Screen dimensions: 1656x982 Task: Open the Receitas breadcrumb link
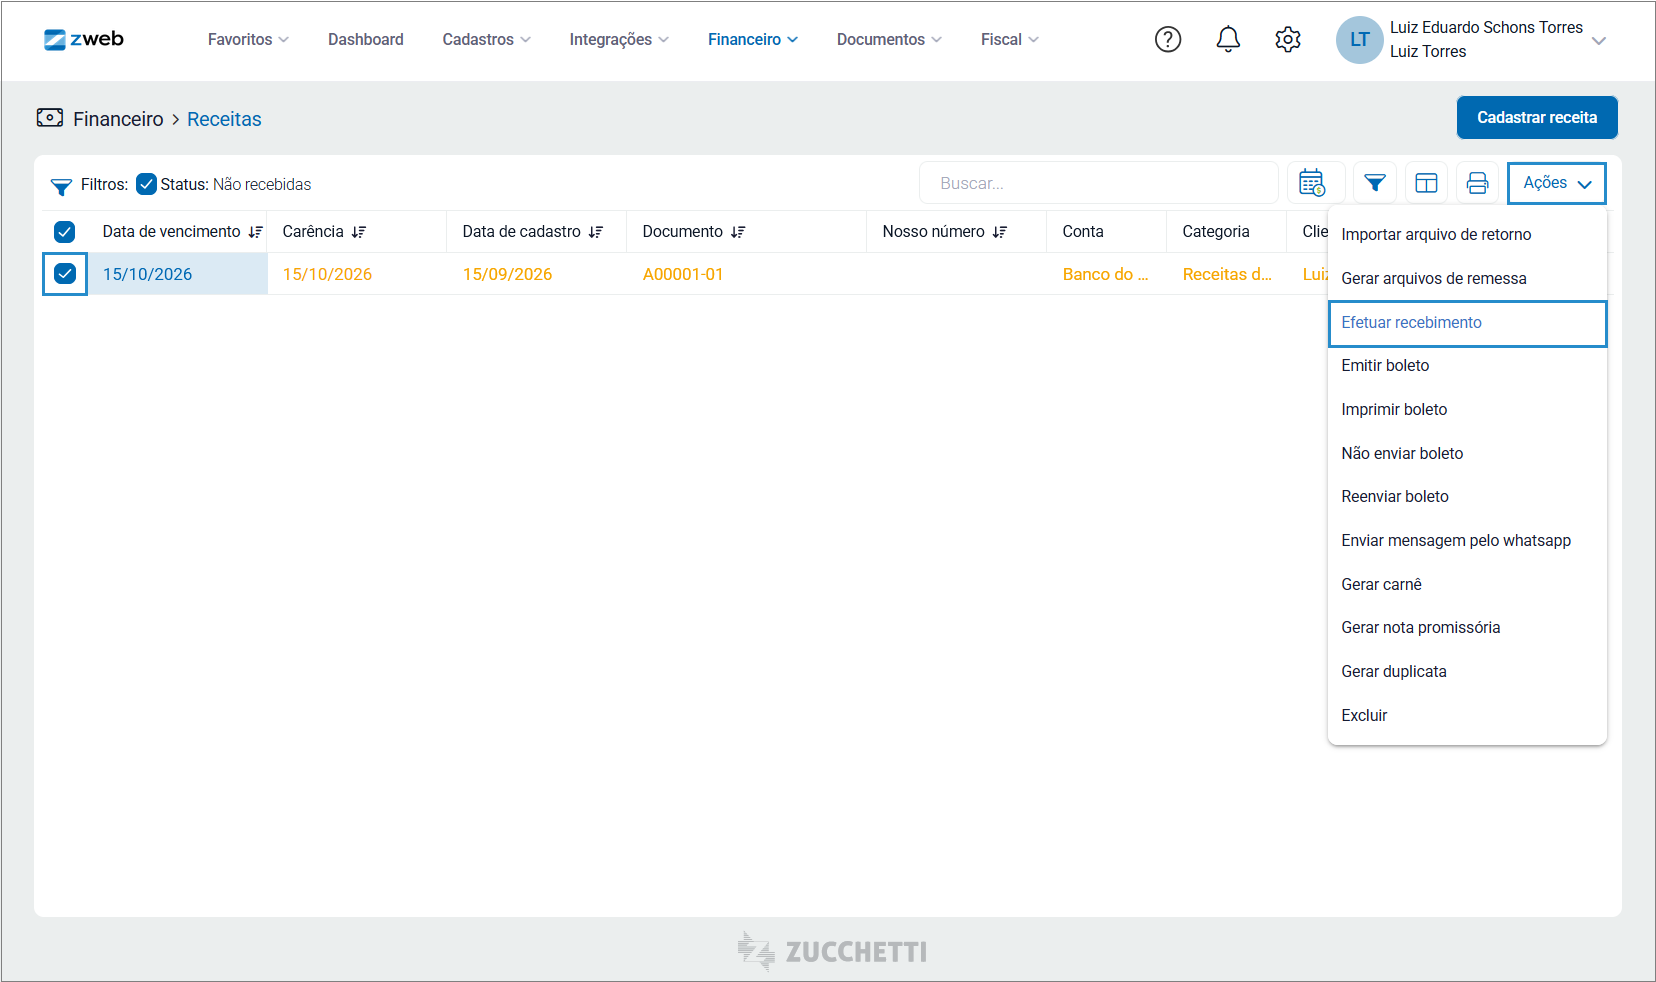click(224, 119)
